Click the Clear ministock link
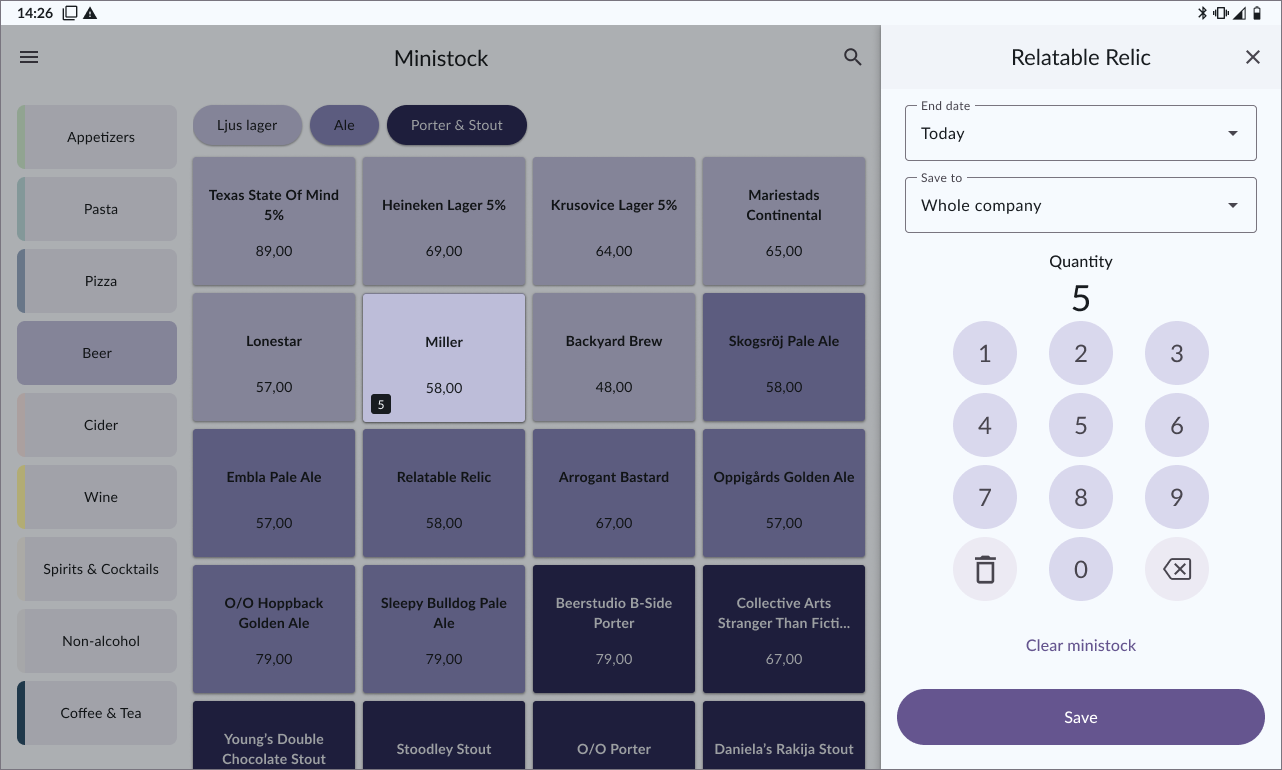This screenshot has height=770, width=1282. 1081,645
